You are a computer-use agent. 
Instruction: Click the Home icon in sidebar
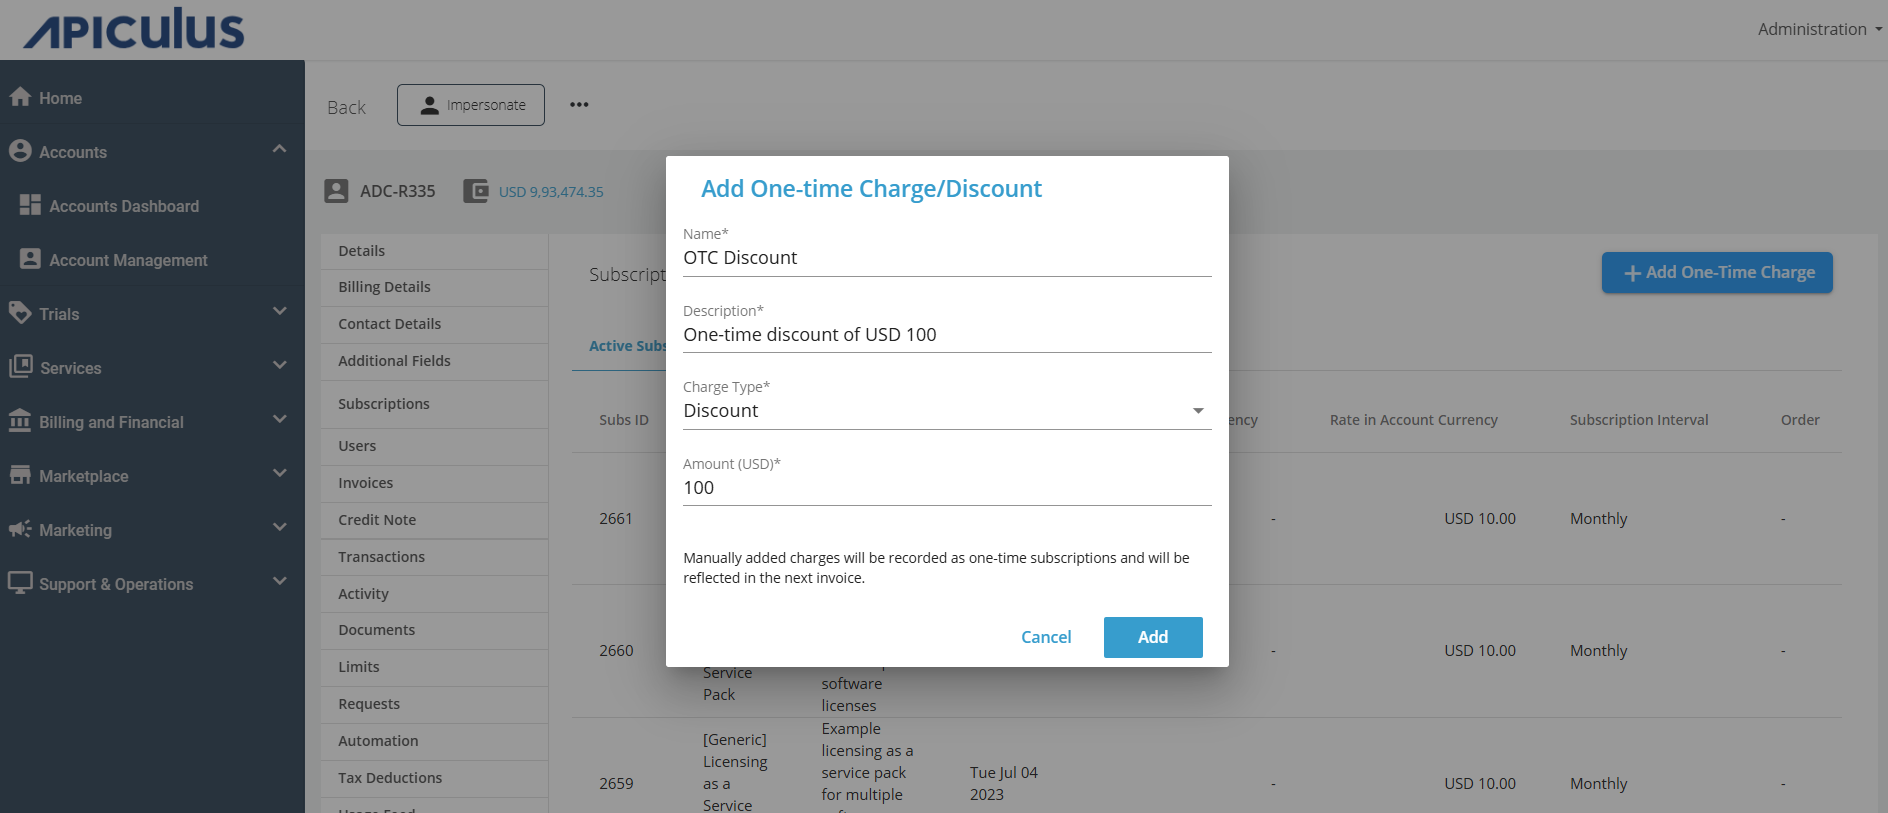(20, 97)
